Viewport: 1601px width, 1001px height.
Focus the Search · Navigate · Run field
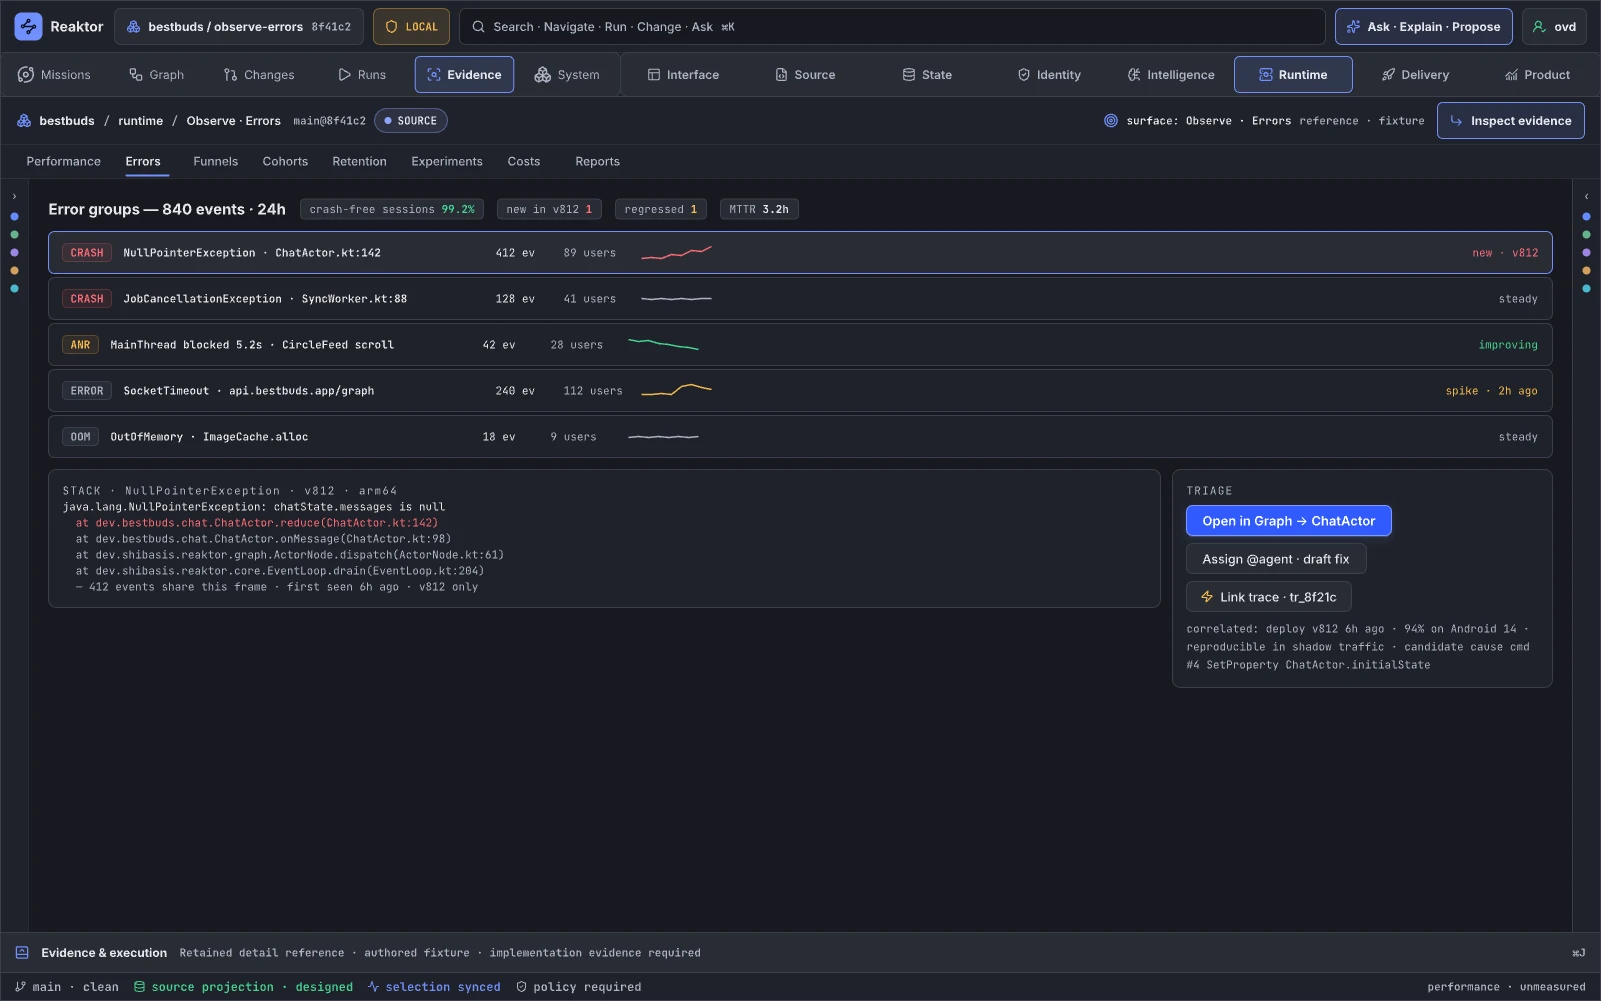pos(892,27)
